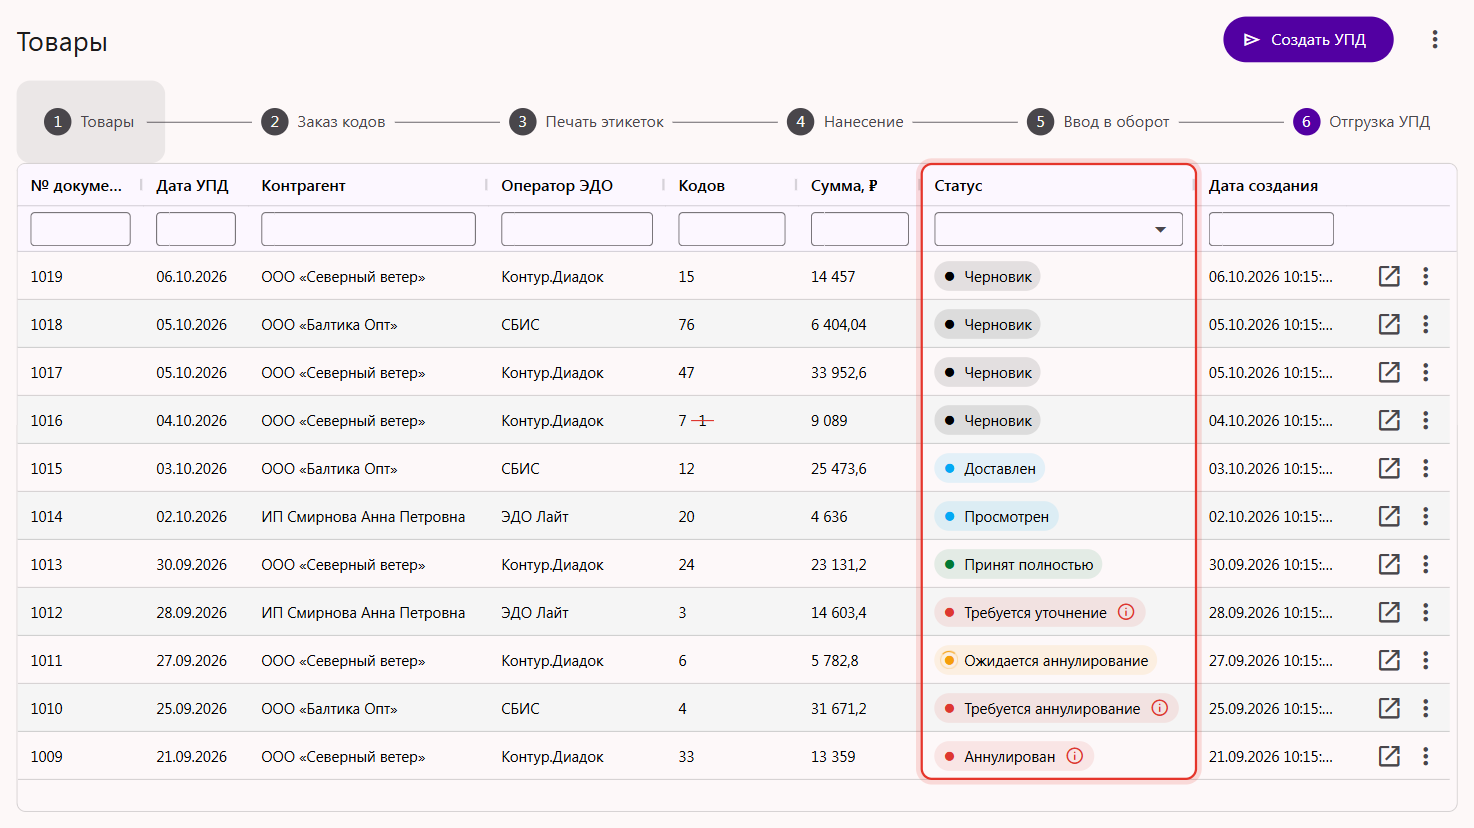1474x828 pixels.
Task: Click info icon beside Требуется уточнение
Action: tap(1126, 612)
